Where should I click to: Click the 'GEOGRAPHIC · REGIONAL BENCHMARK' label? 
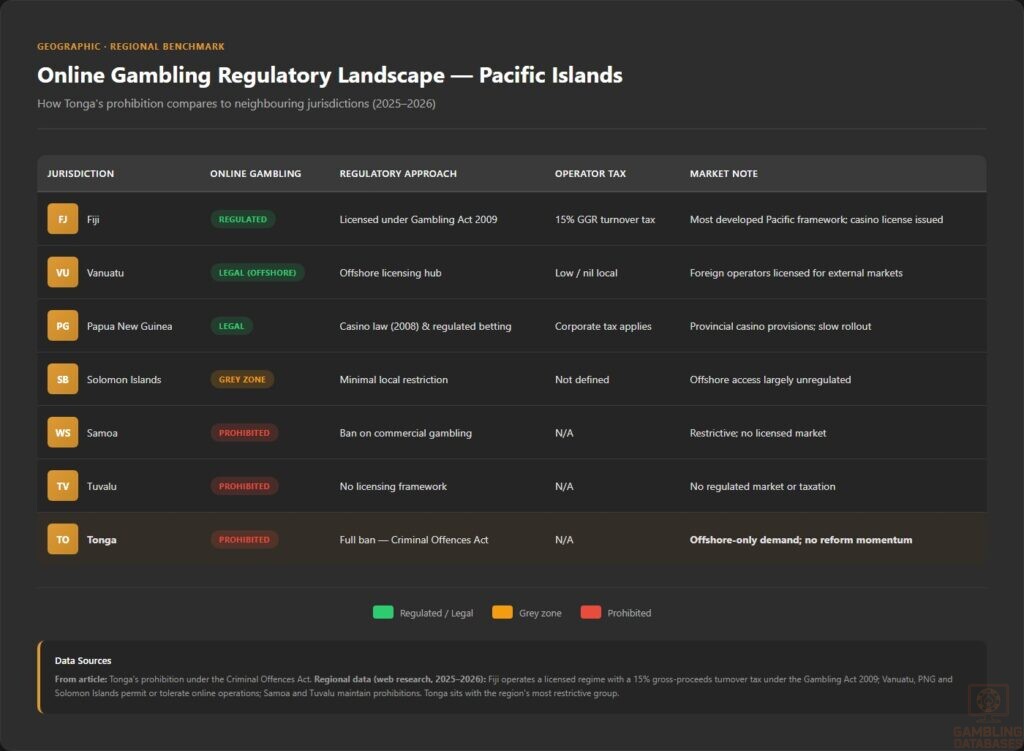[x=131, y=46]
